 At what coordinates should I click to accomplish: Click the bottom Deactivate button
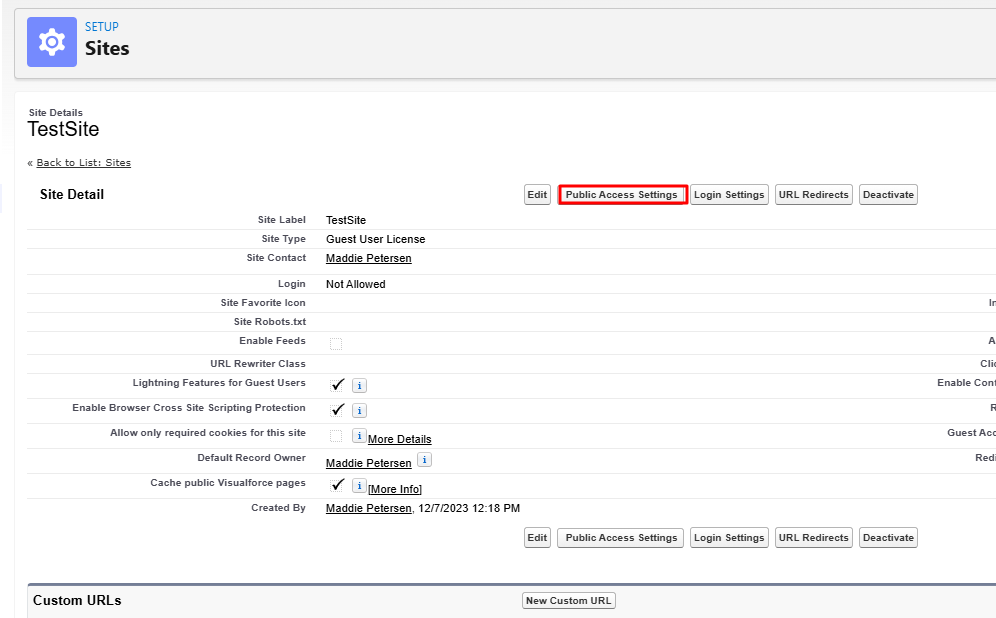click(x=888, y=537)
